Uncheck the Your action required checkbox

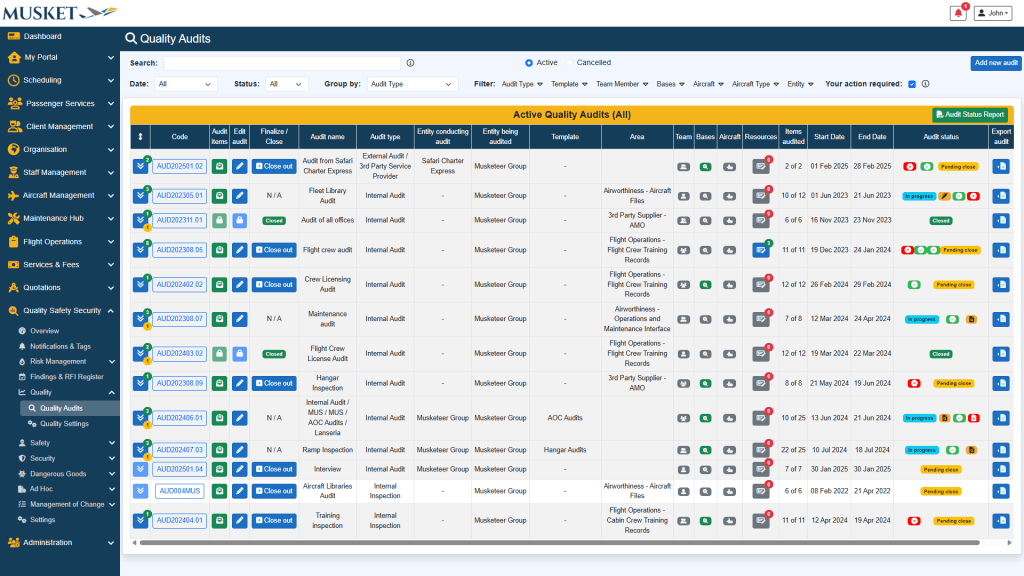coord(911,84)
